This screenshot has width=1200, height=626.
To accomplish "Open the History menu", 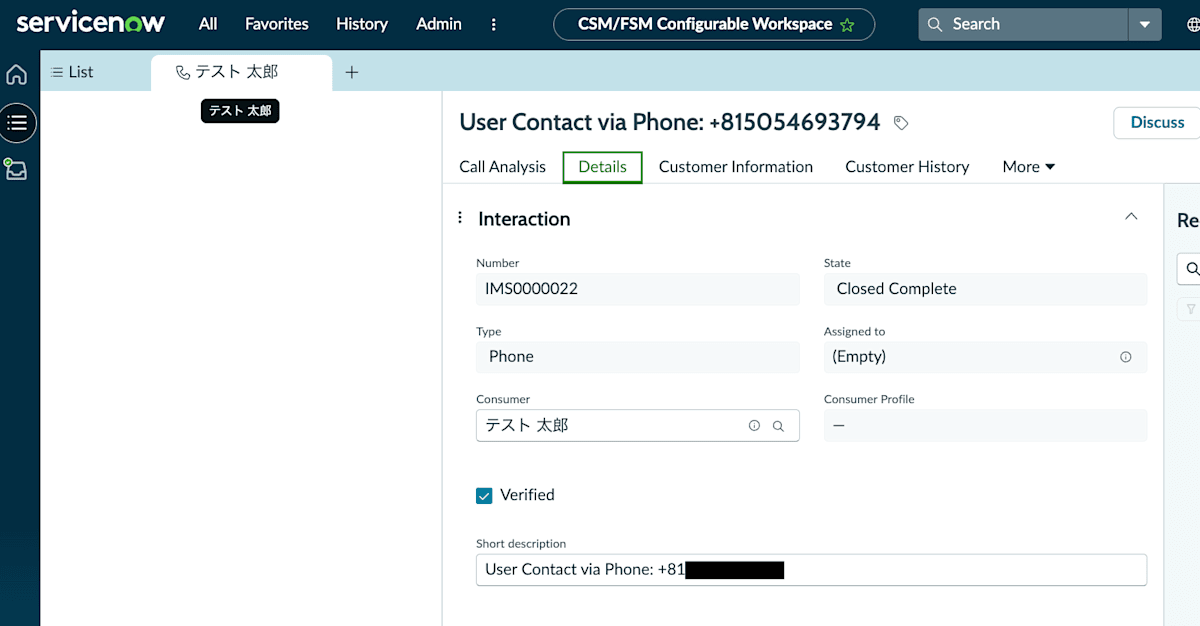I will pos(362,24).
